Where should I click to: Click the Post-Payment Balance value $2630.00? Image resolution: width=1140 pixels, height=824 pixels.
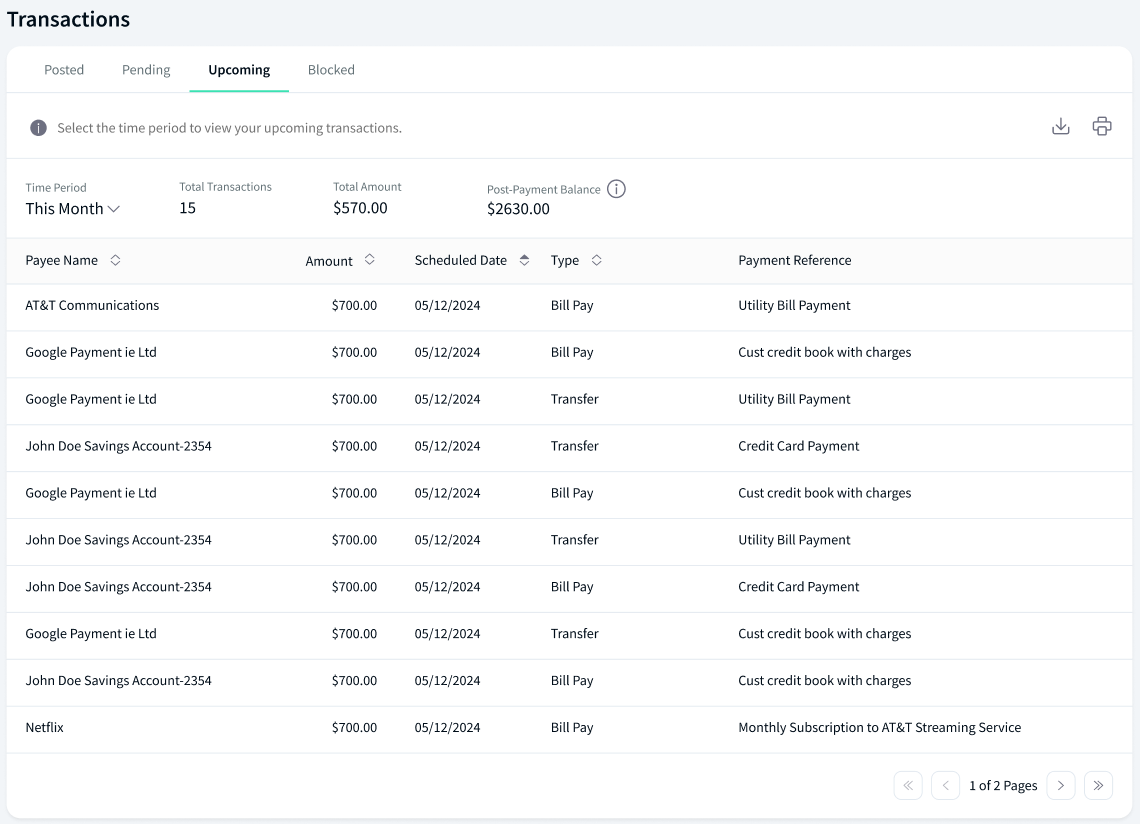click(518, 209)
